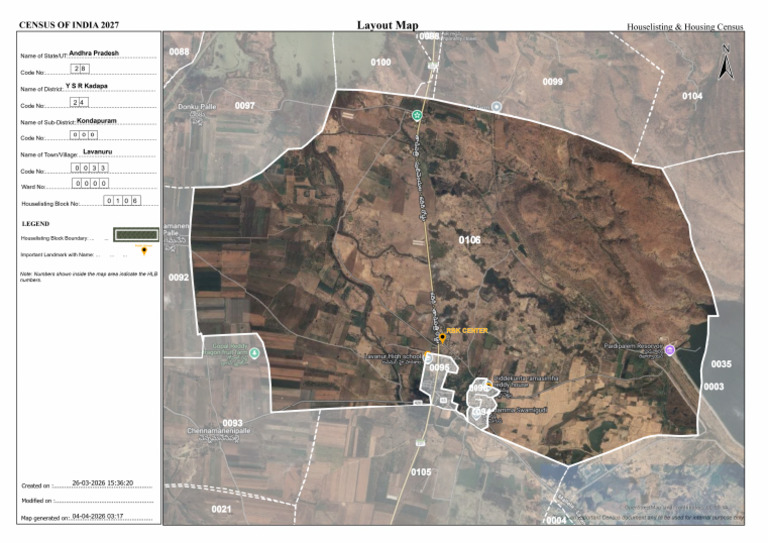Click the Houselisting Block No box in side panel

point(122,200)
